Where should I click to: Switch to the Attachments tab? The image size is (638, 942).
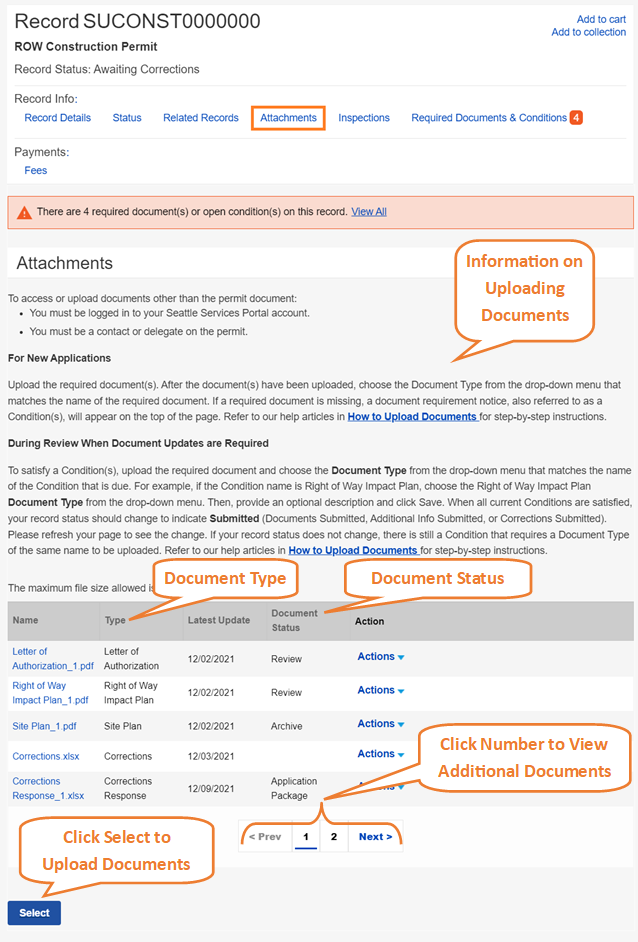(x=288, y=118)
